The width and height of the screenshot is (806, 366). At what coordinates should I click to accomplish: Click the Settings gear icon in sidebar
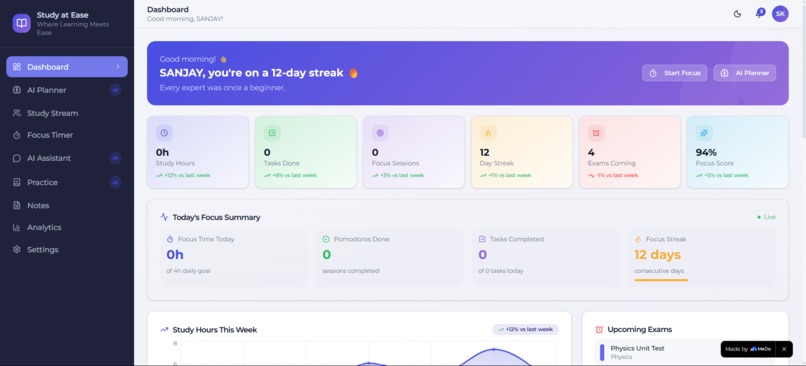[17, 249]
